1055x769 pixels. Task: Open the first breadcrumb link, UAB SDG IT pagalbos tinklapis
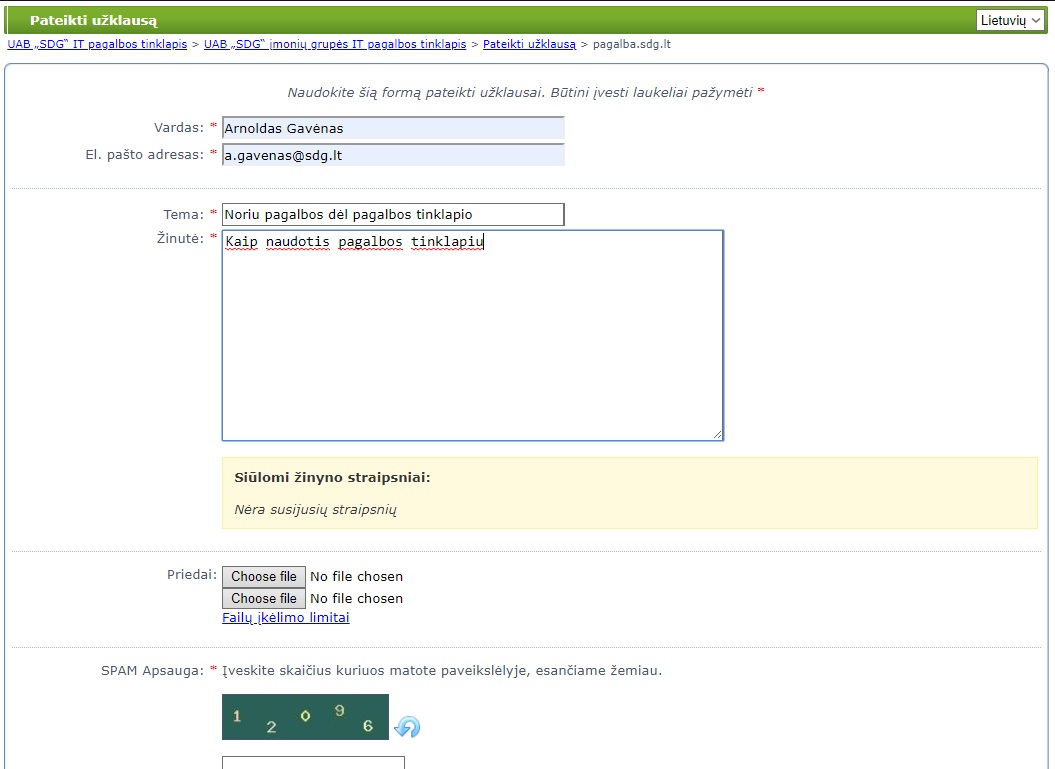97,45
